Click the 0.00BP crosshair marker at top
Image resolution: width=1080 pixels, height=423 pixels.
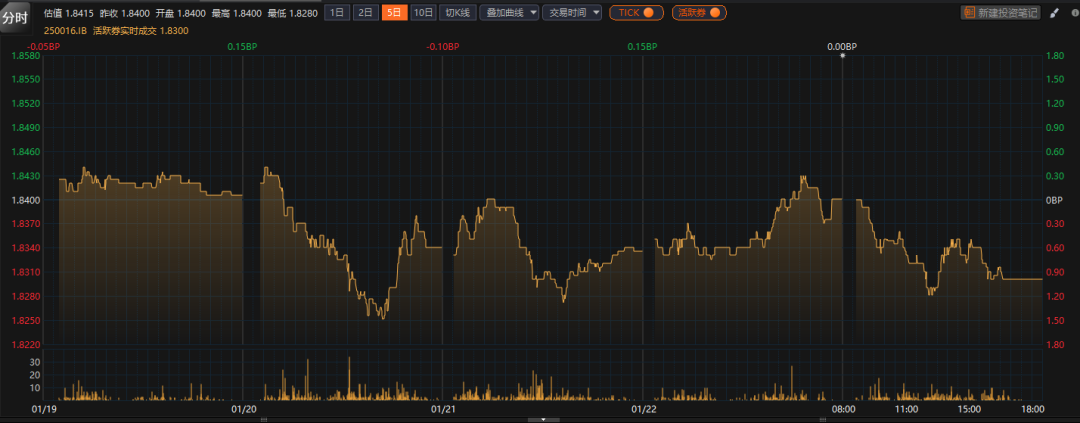point(842,47)
